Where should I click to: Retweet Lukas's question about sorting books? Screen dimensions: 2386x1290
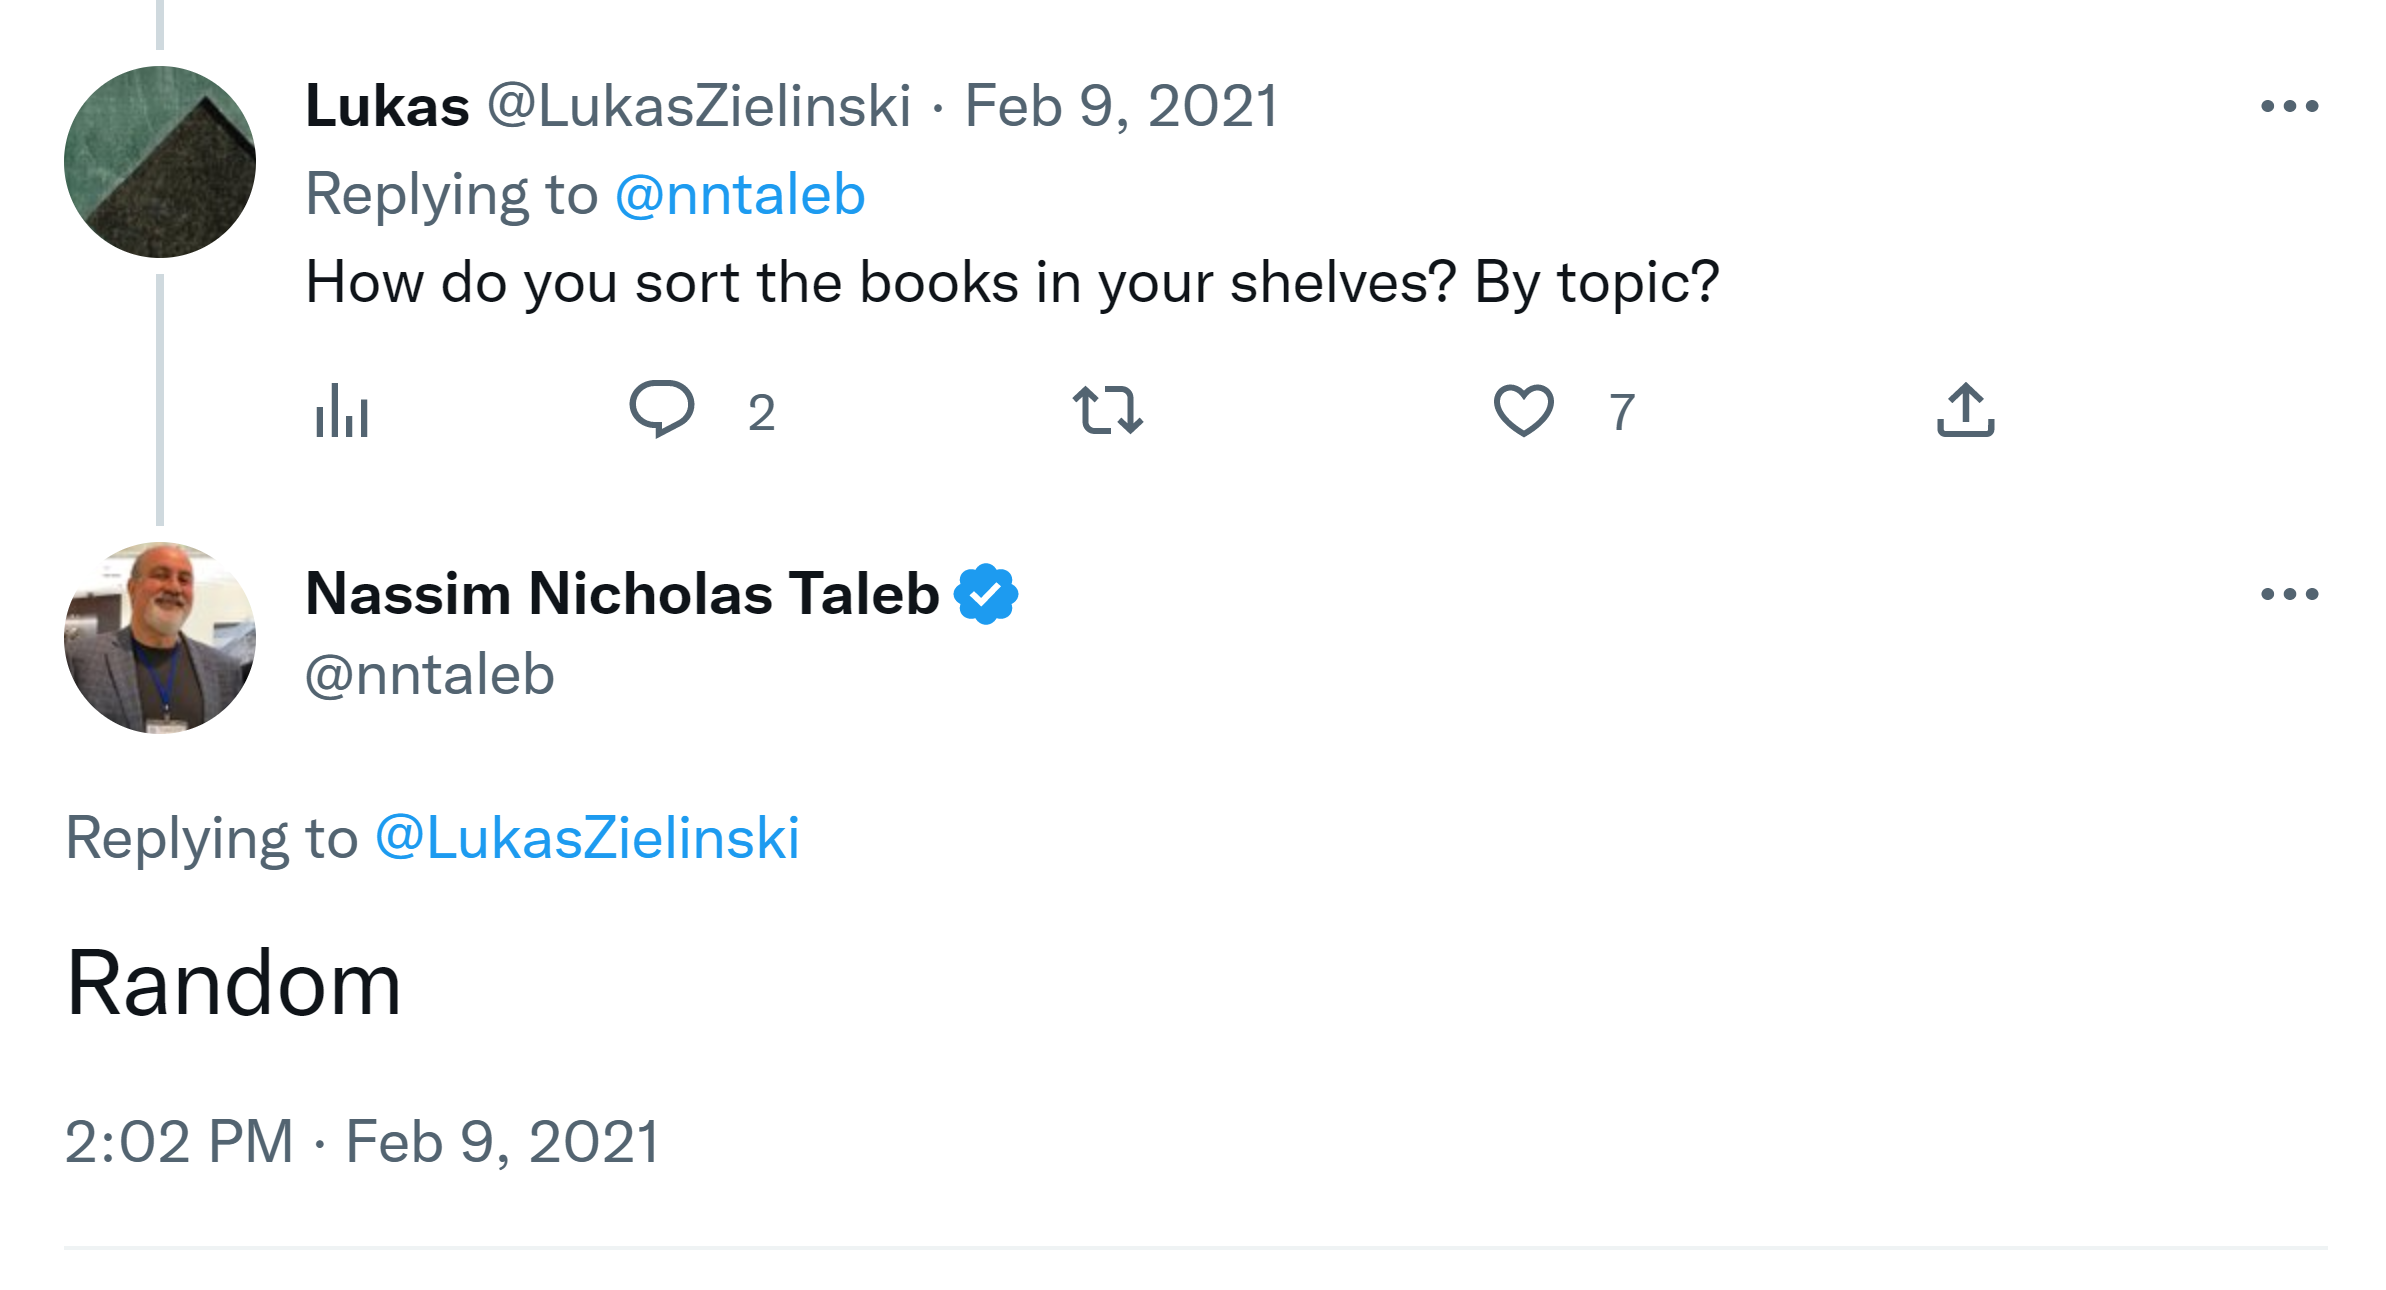pos(1107,410)
